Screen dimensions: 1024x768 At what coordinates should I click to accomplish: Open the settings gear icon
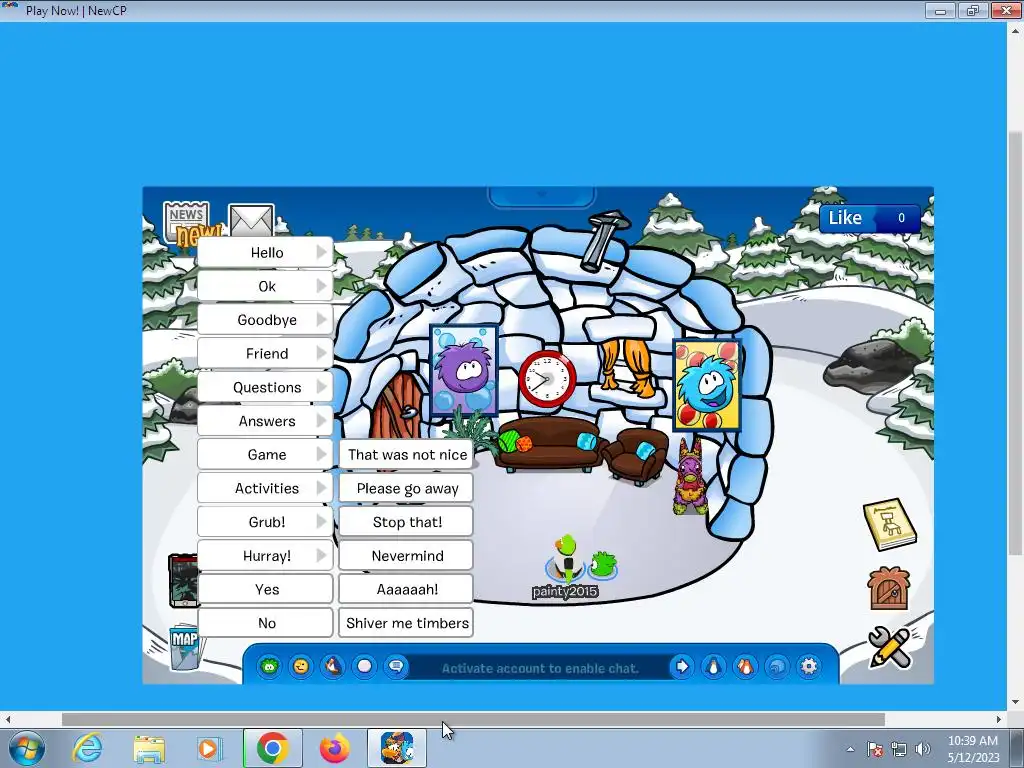[x=808, y=666]
